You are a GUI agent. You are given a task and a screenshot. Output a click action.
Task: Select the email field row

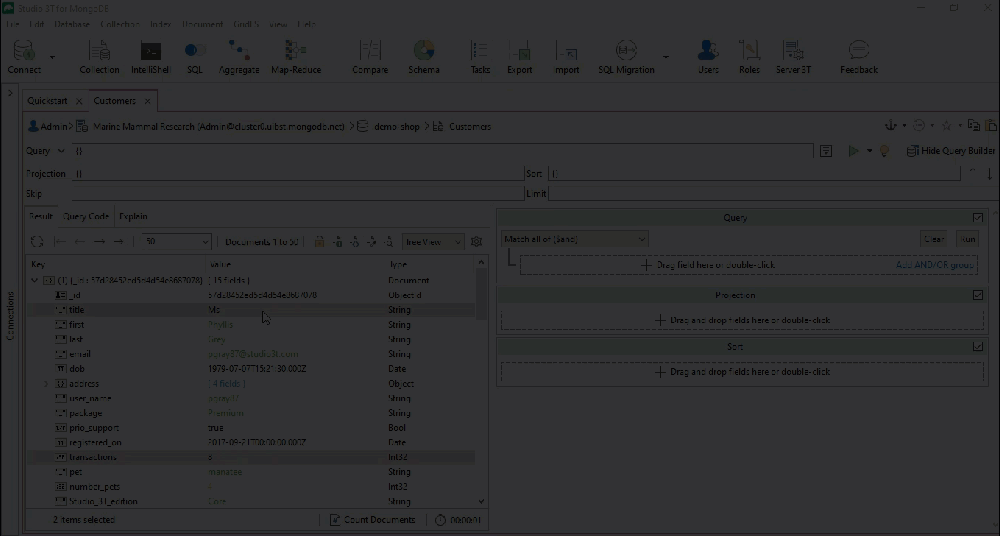pyautogui.click(x=251, y=354)
